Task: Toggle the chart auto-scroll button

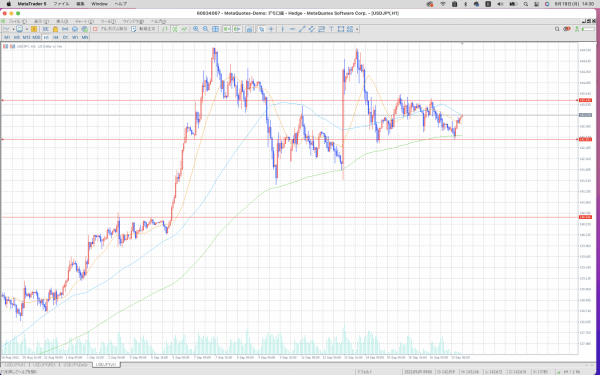Action: 227,29
